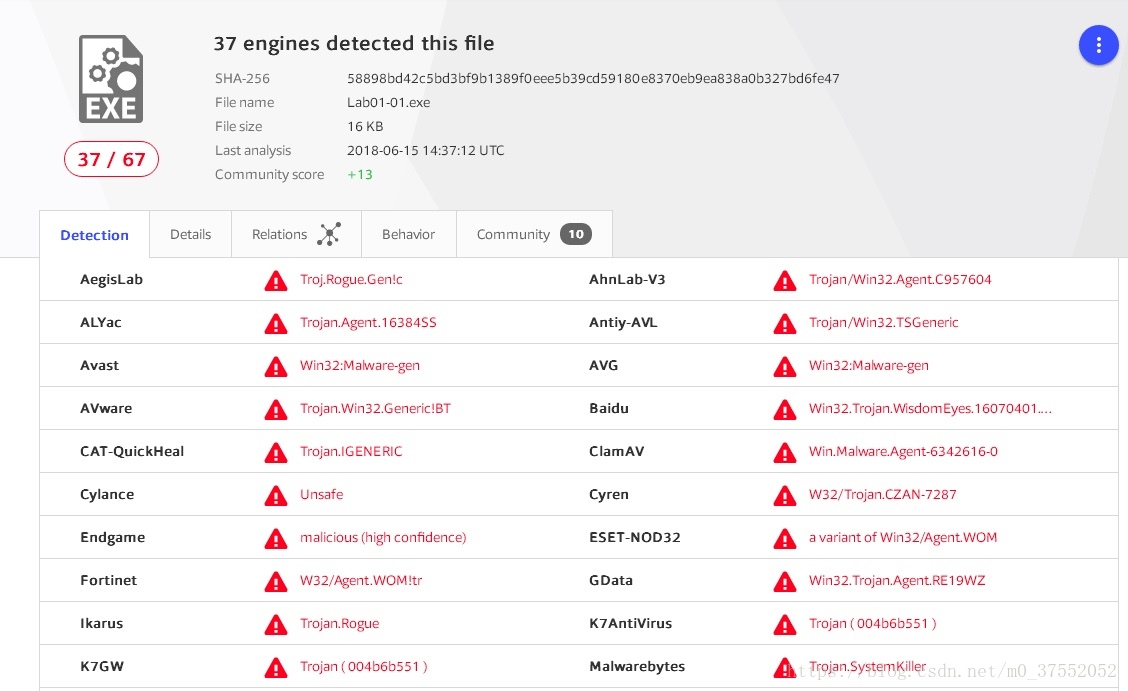Screen dimensions: 1128x691
Task: Click the Community count badge 10
Action: (576, 234)
